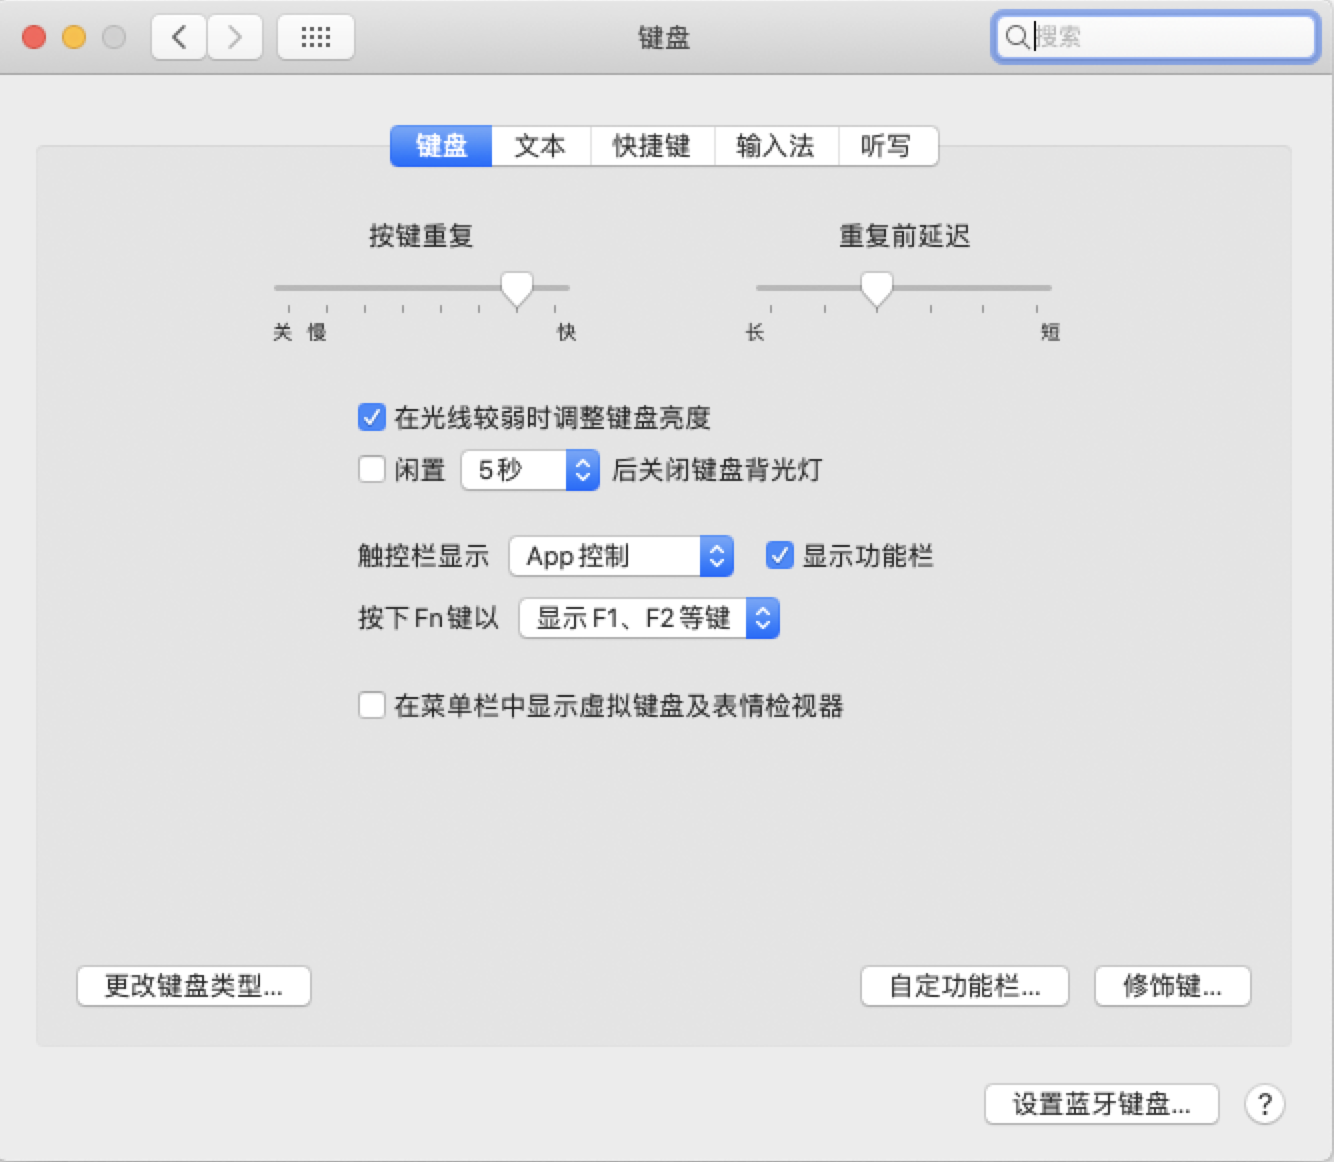
Task: Select the 键盘 tab
Action: [x=441, y=146]
